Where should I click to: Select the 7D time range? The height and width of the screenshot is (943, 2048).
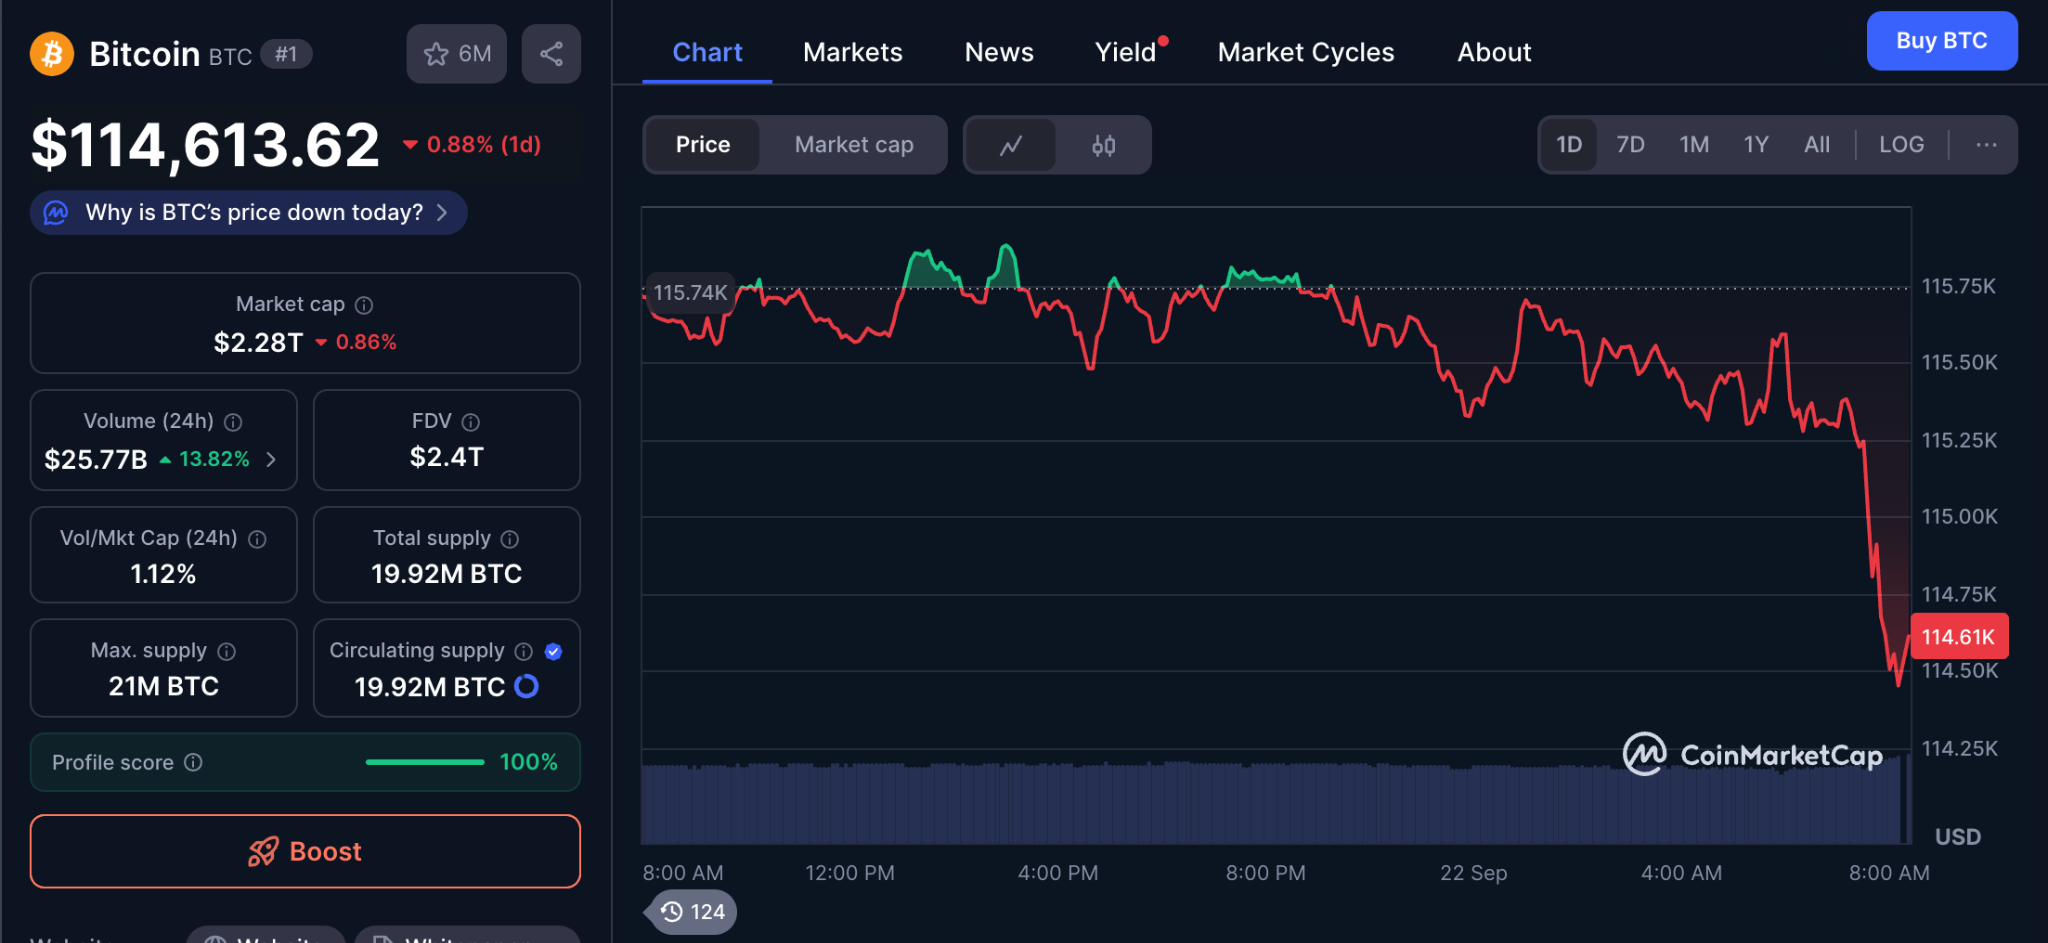tap(1630, 145)
